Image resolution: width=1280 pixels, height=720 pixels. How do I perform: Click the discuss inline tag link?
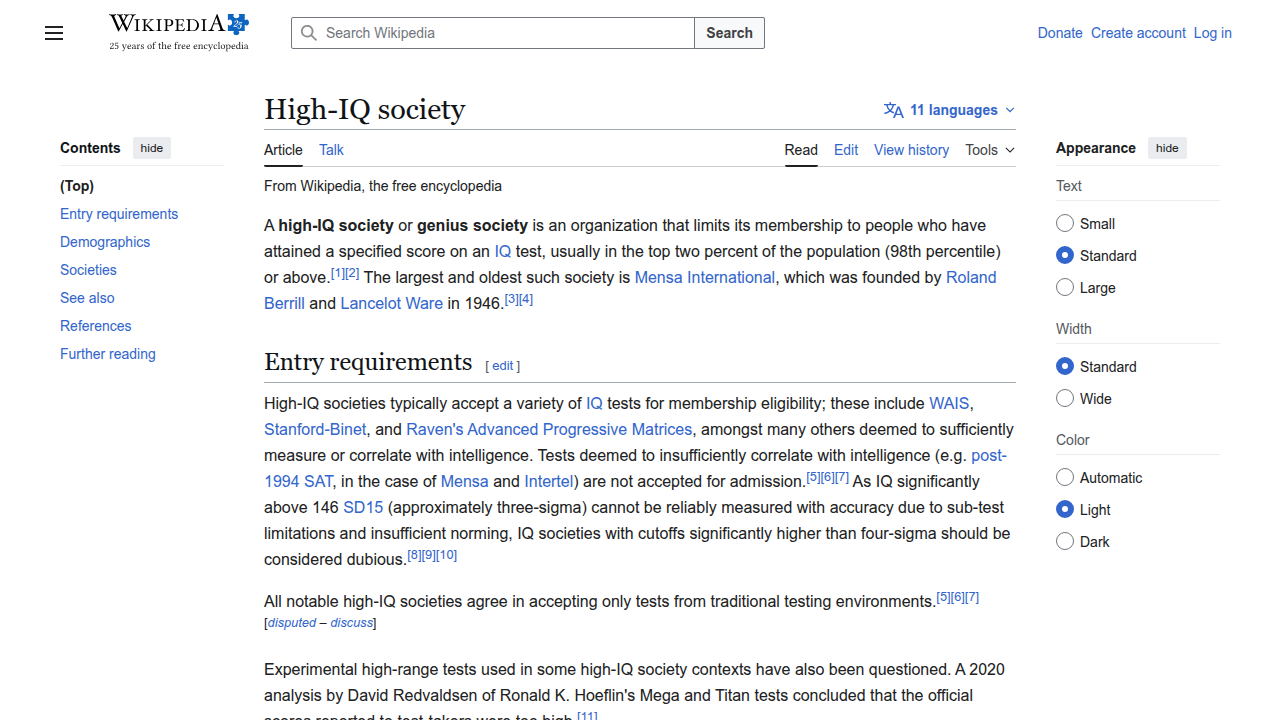[x=352, y=623]
